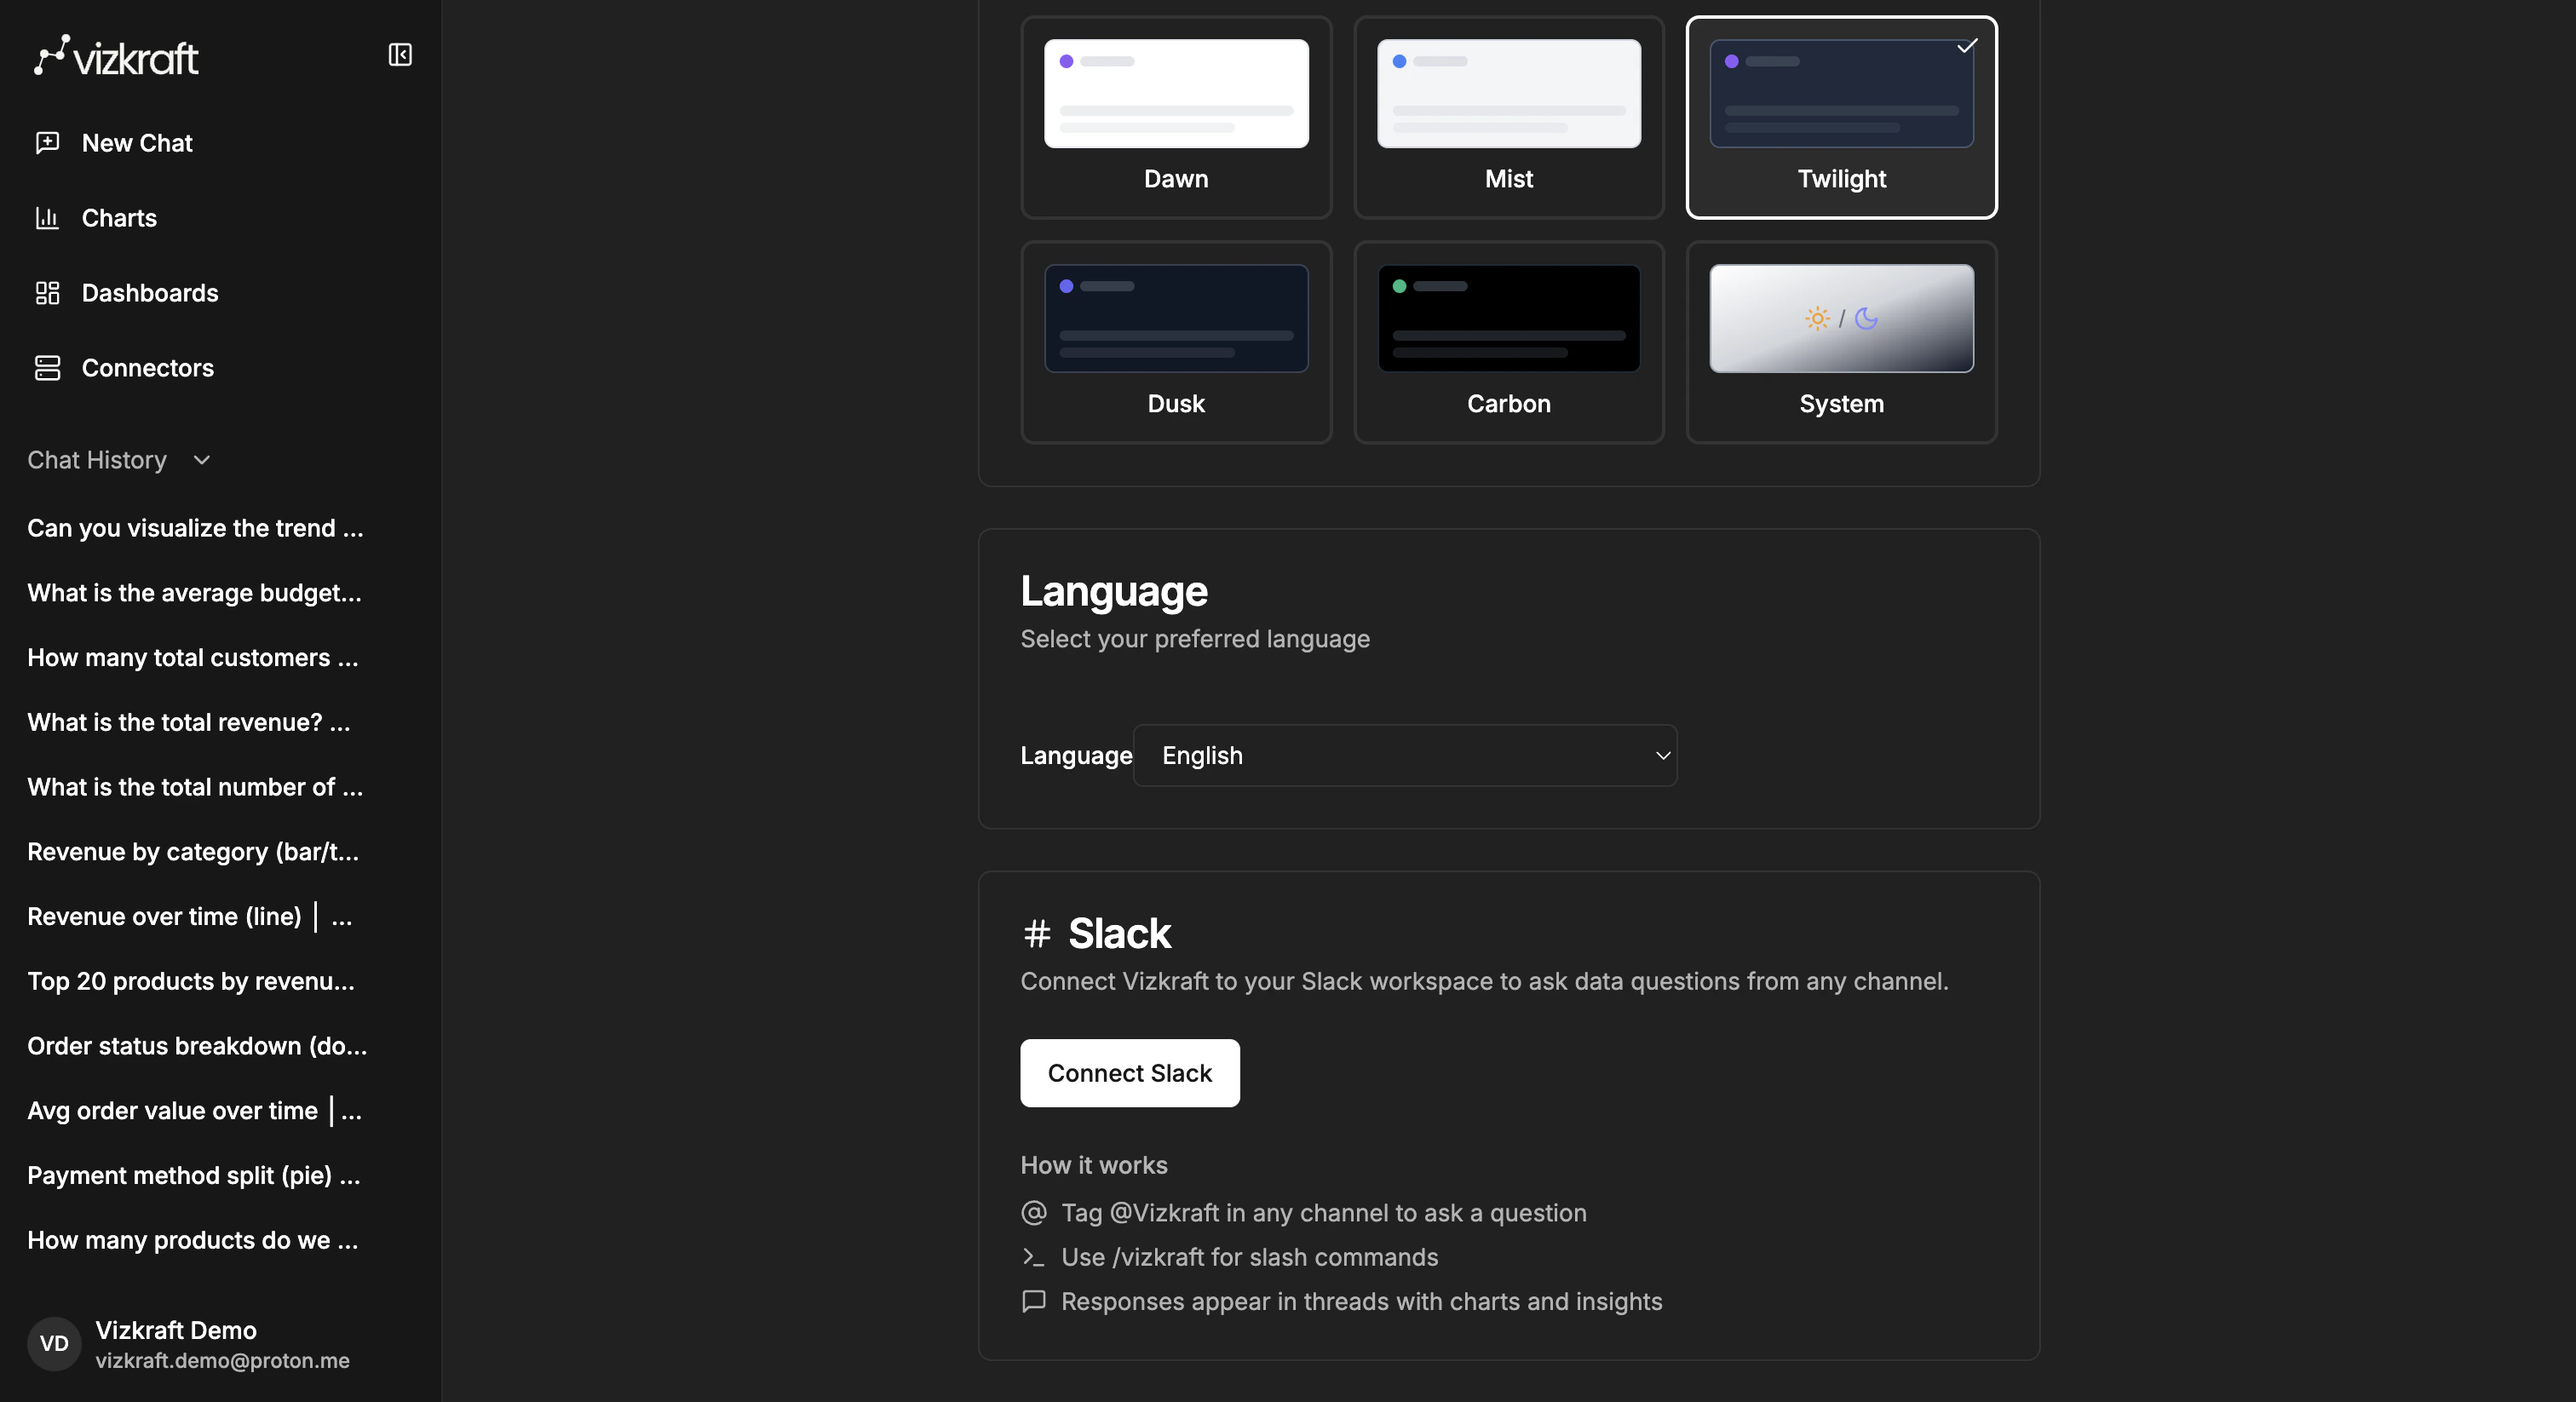The width and height of the screenshot is (2576, 1402).
Task: Collapse the sidebar with the panel icon
Action: pos(399,54)
